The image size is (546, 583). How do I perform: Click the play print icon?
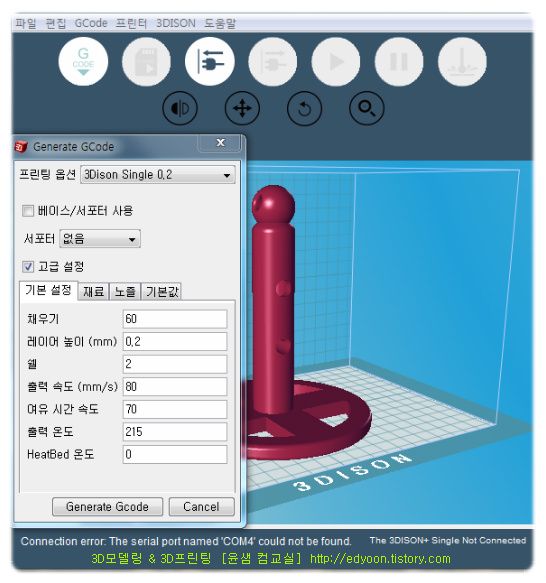(336, 61)
